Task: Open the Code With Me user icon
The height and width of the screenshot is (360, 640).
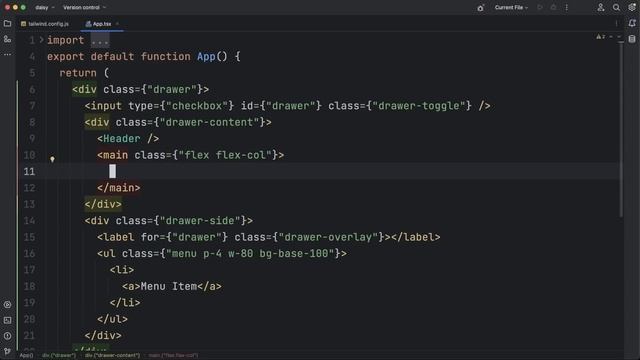Action: tap(600, 7)
